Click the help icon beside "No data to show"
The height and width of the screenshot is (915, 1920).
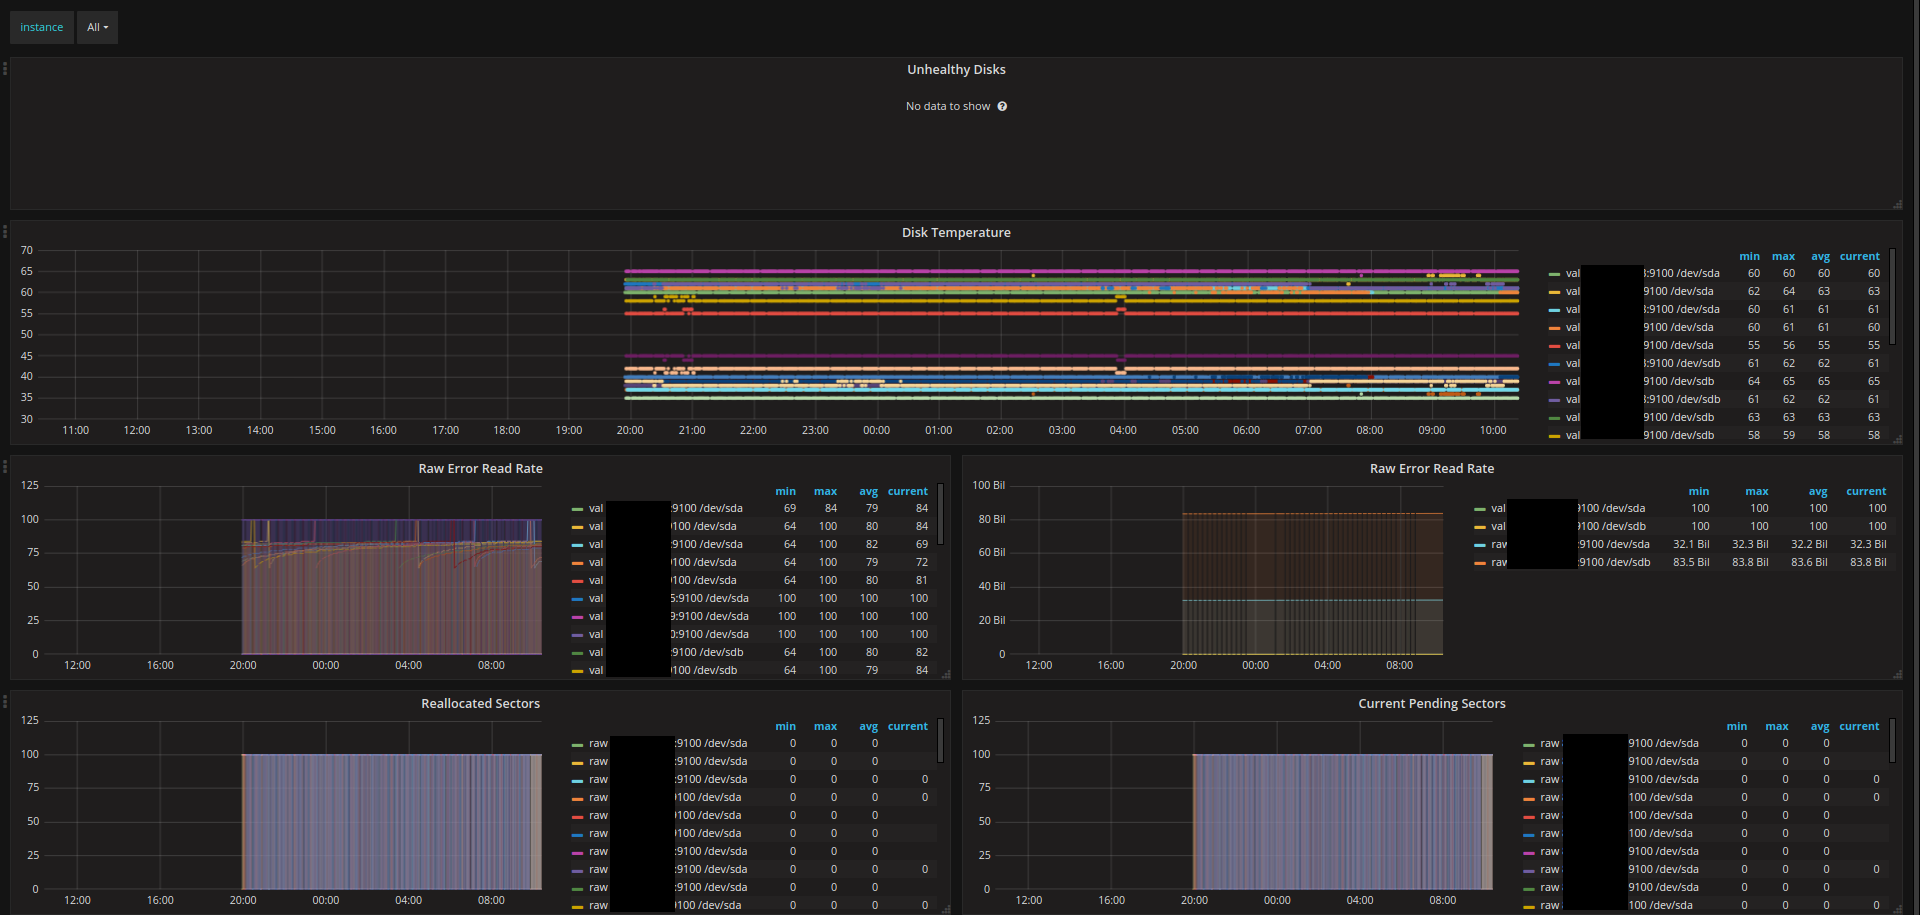click(1003, 106)
